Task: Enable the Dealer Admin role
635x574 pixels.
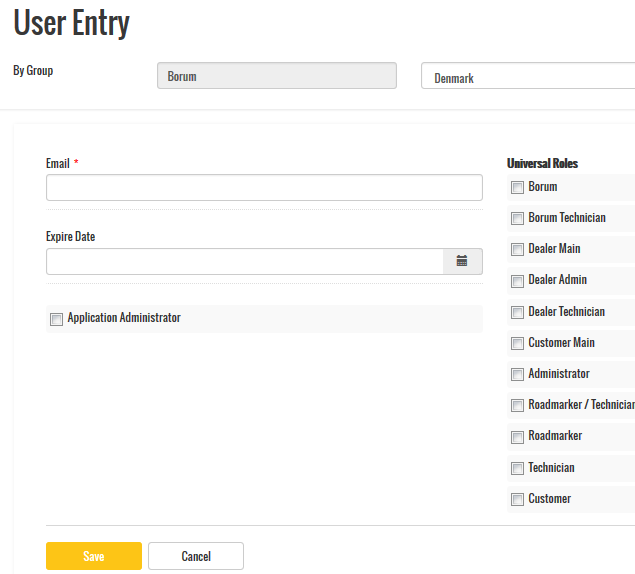Action: 517,281
